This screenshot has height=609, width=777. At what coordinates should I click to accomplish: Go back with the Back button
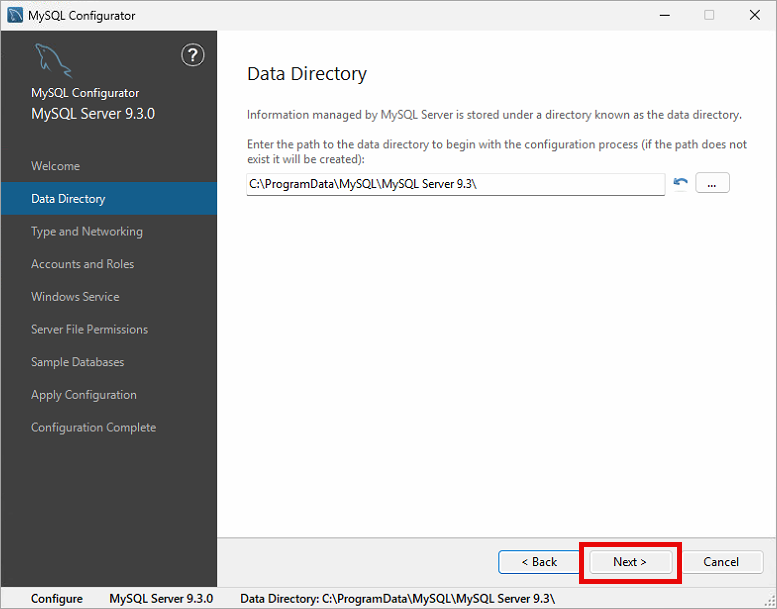pos(539,562)
